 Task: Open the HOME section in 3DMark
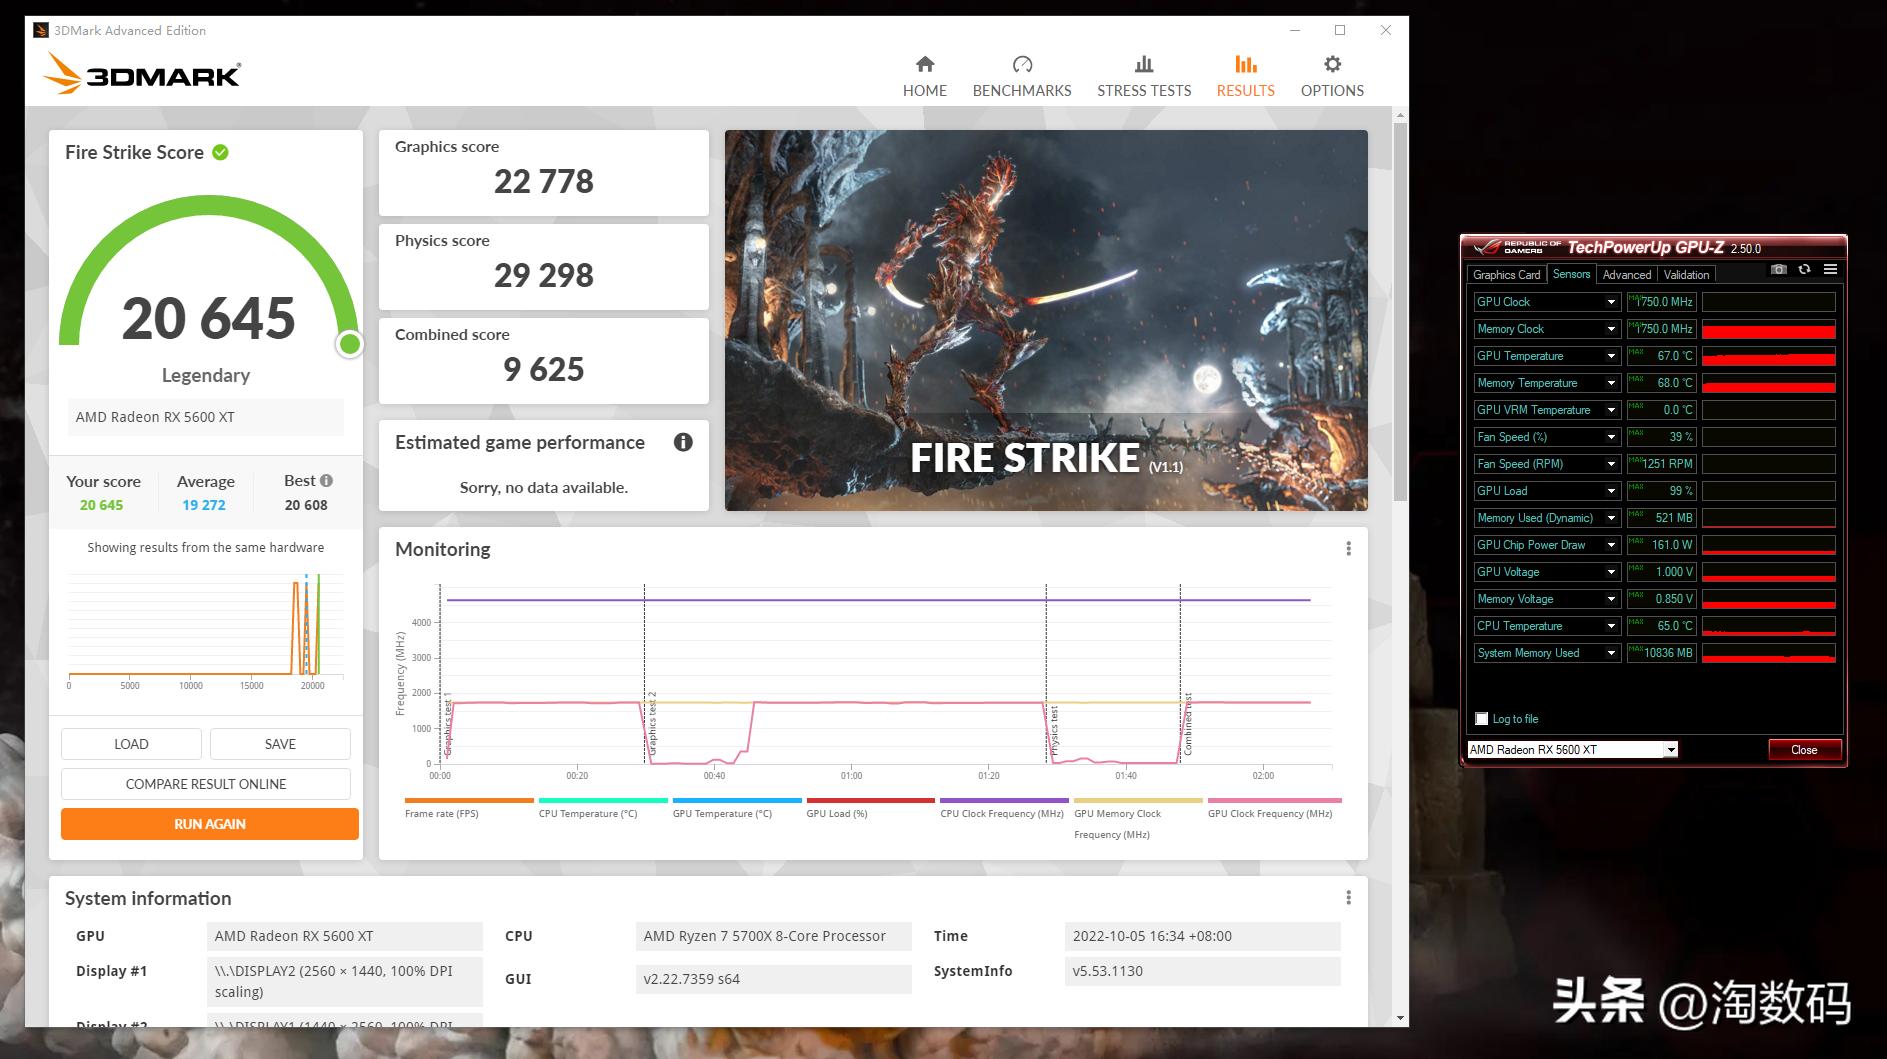click(924, 76)
